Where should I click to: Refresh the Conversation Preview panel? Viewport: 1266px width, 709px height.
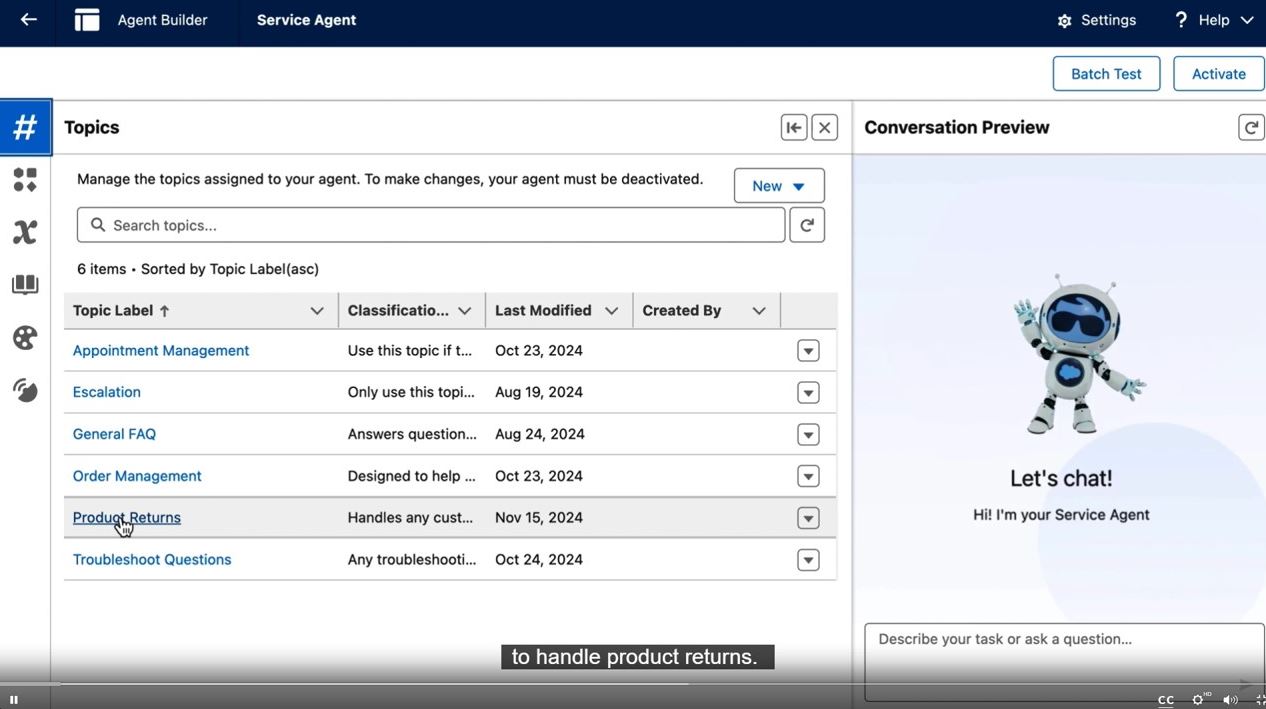[x=1250, y=127]
